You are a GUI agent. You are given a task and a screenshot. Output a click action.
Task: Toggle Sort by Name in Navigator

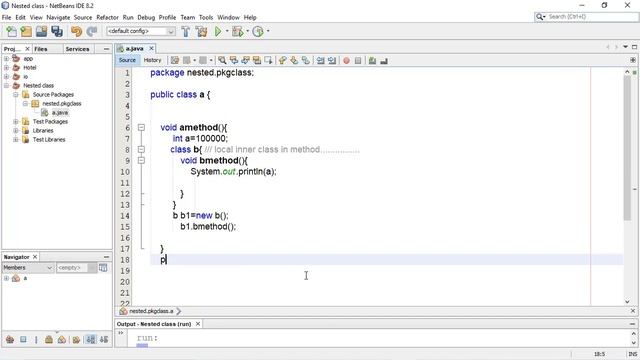tap(91, 339)
